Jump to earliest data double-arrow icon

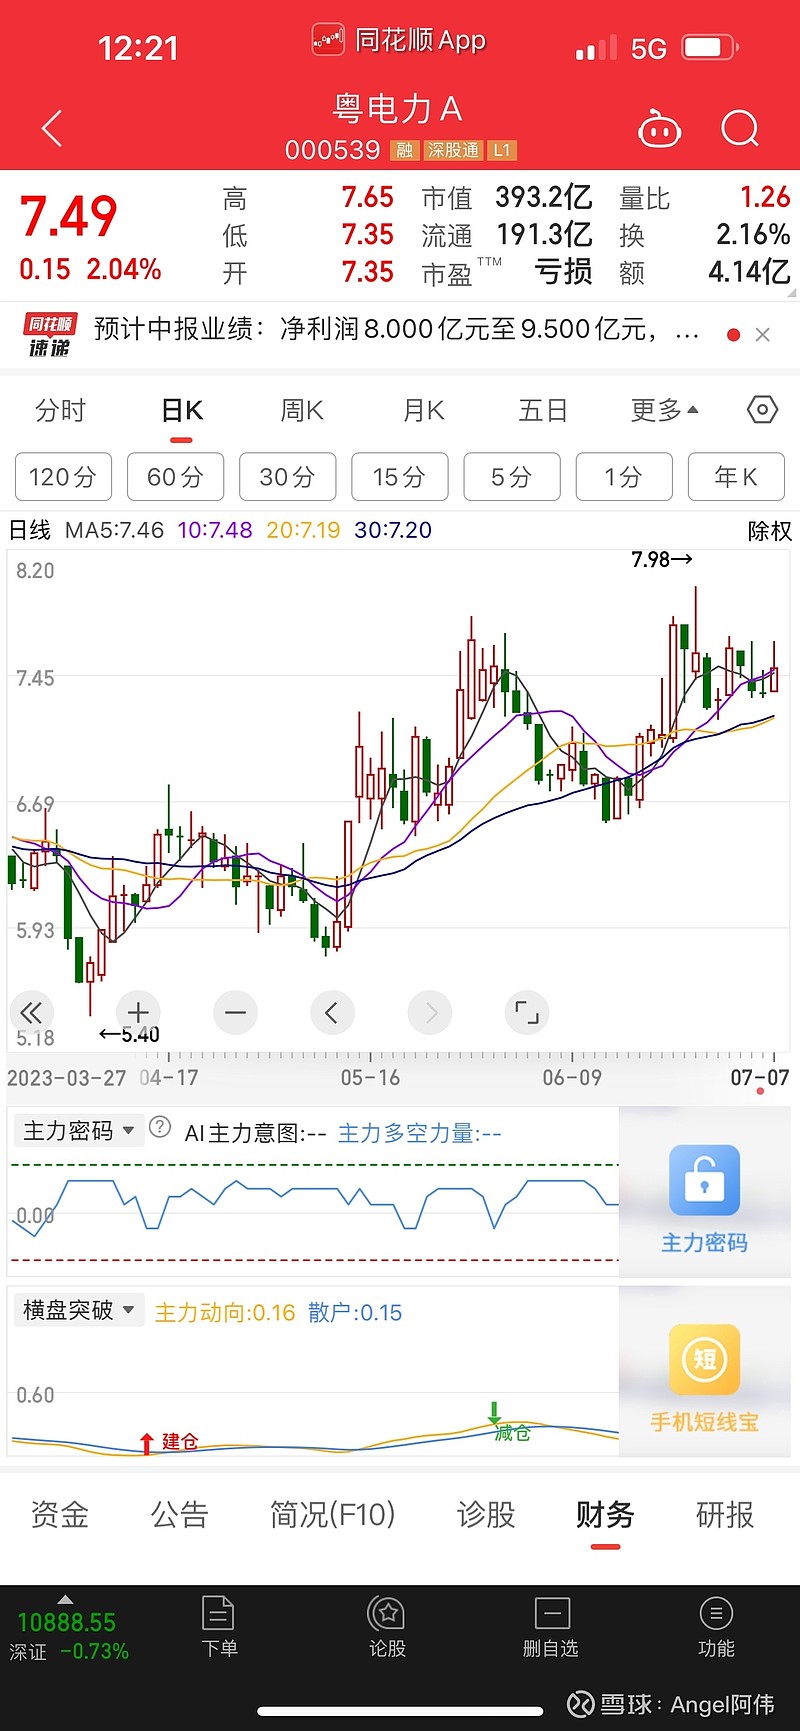point(31,1013)
